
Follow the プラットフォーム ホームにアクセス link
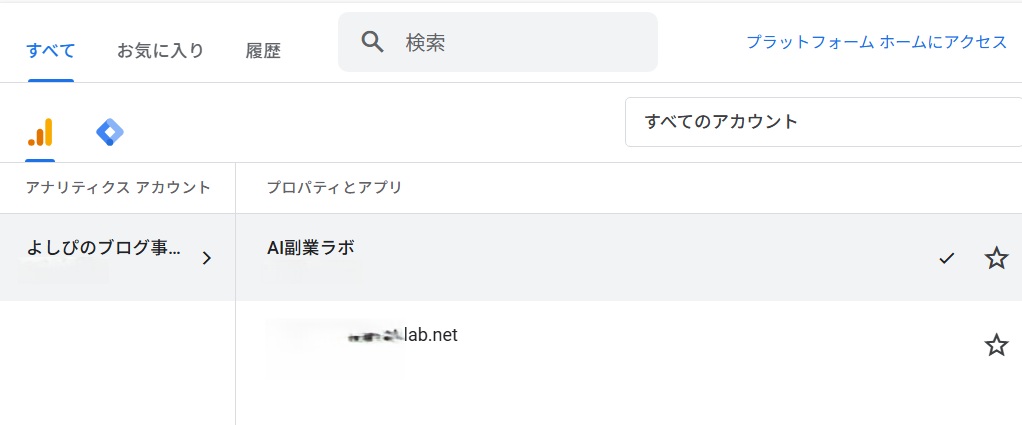(x=877, y=42)
